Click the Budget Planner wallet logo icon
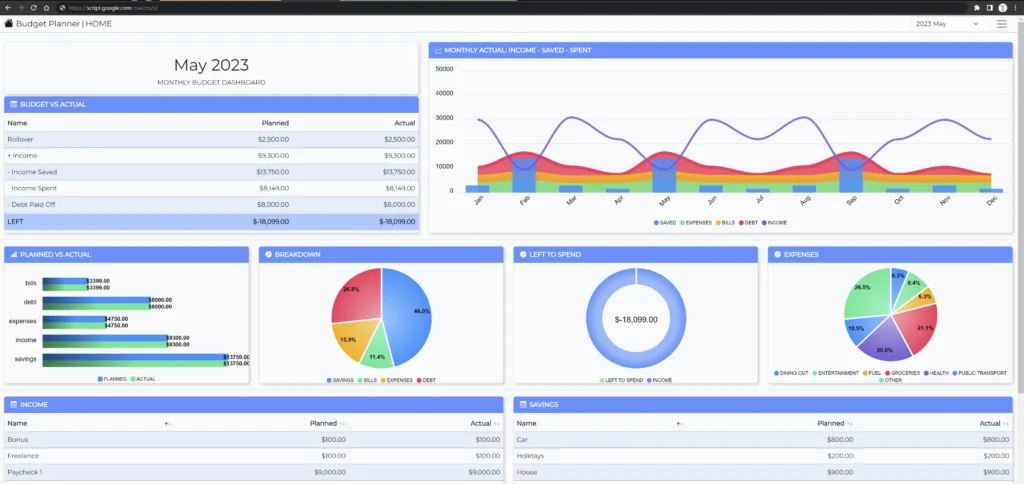This screenshot has height=484, width=1024. tap(9, 23)
